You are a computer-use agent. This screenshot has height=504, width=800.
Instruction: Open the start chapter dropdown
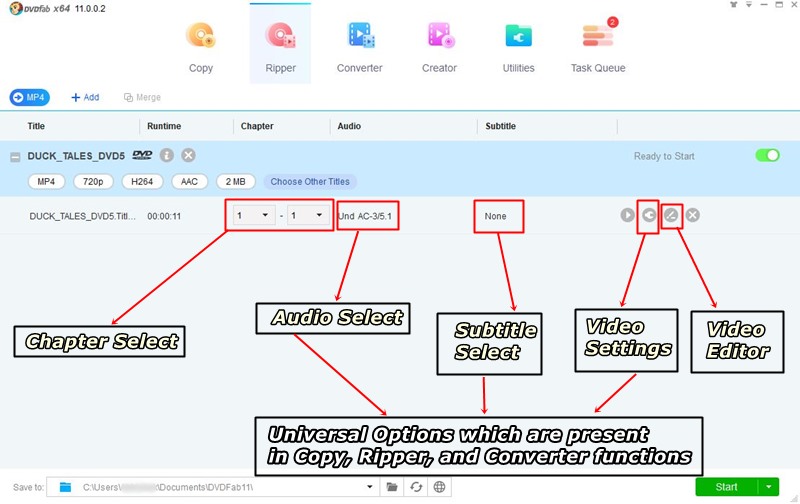pos(254,215)
